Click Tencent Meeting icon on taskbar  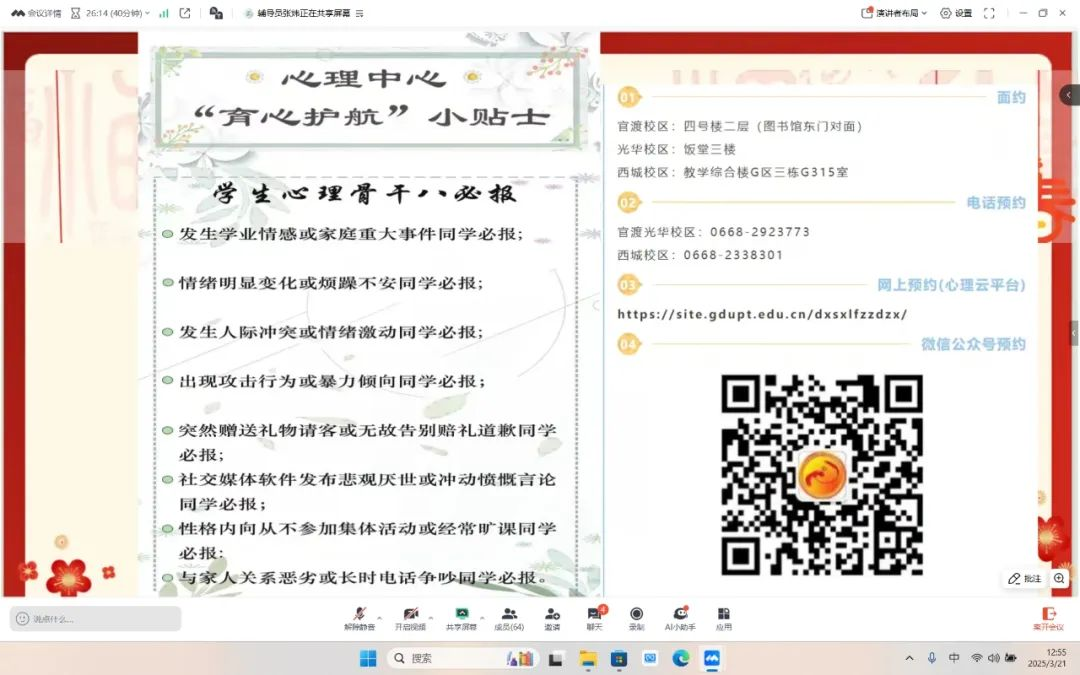click(712, 659)
